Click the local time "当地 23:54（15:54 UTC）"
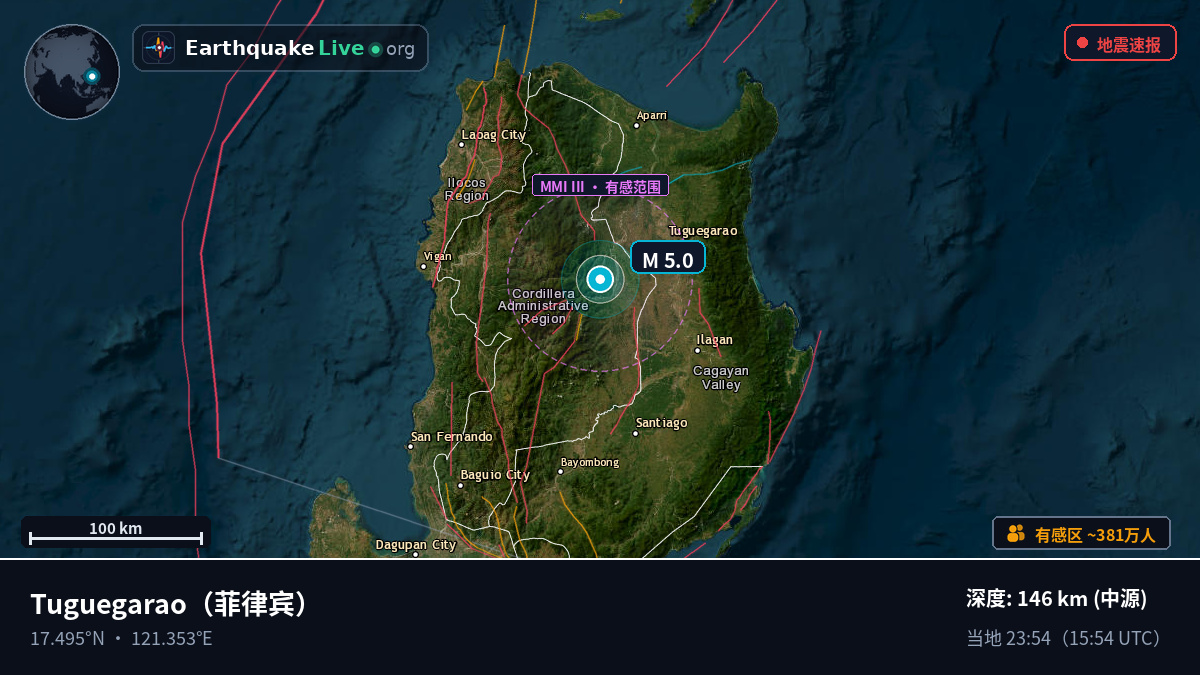 coord(1066,638)
